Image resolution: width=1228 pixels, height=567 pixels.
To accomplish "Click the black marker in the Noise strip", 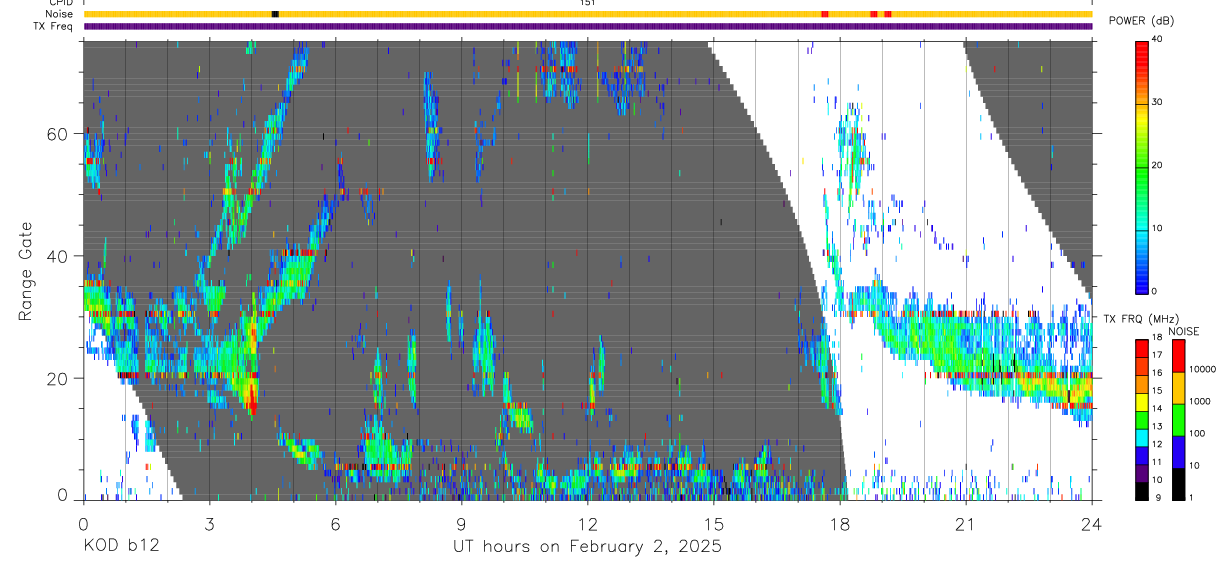I will [x=275, y=14].
